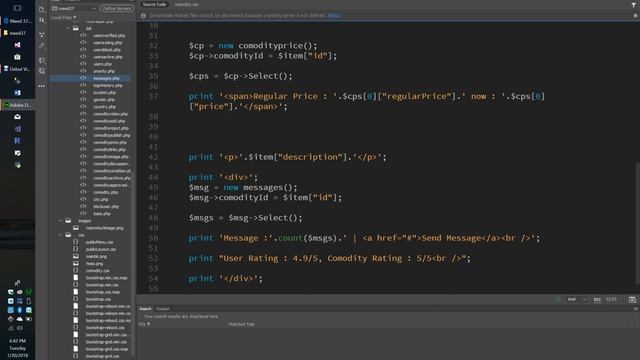Image resolution: width=640 pixels, height=360 pixels.
Task: Click the images folder icon in file tree
Action: [68, 220]
